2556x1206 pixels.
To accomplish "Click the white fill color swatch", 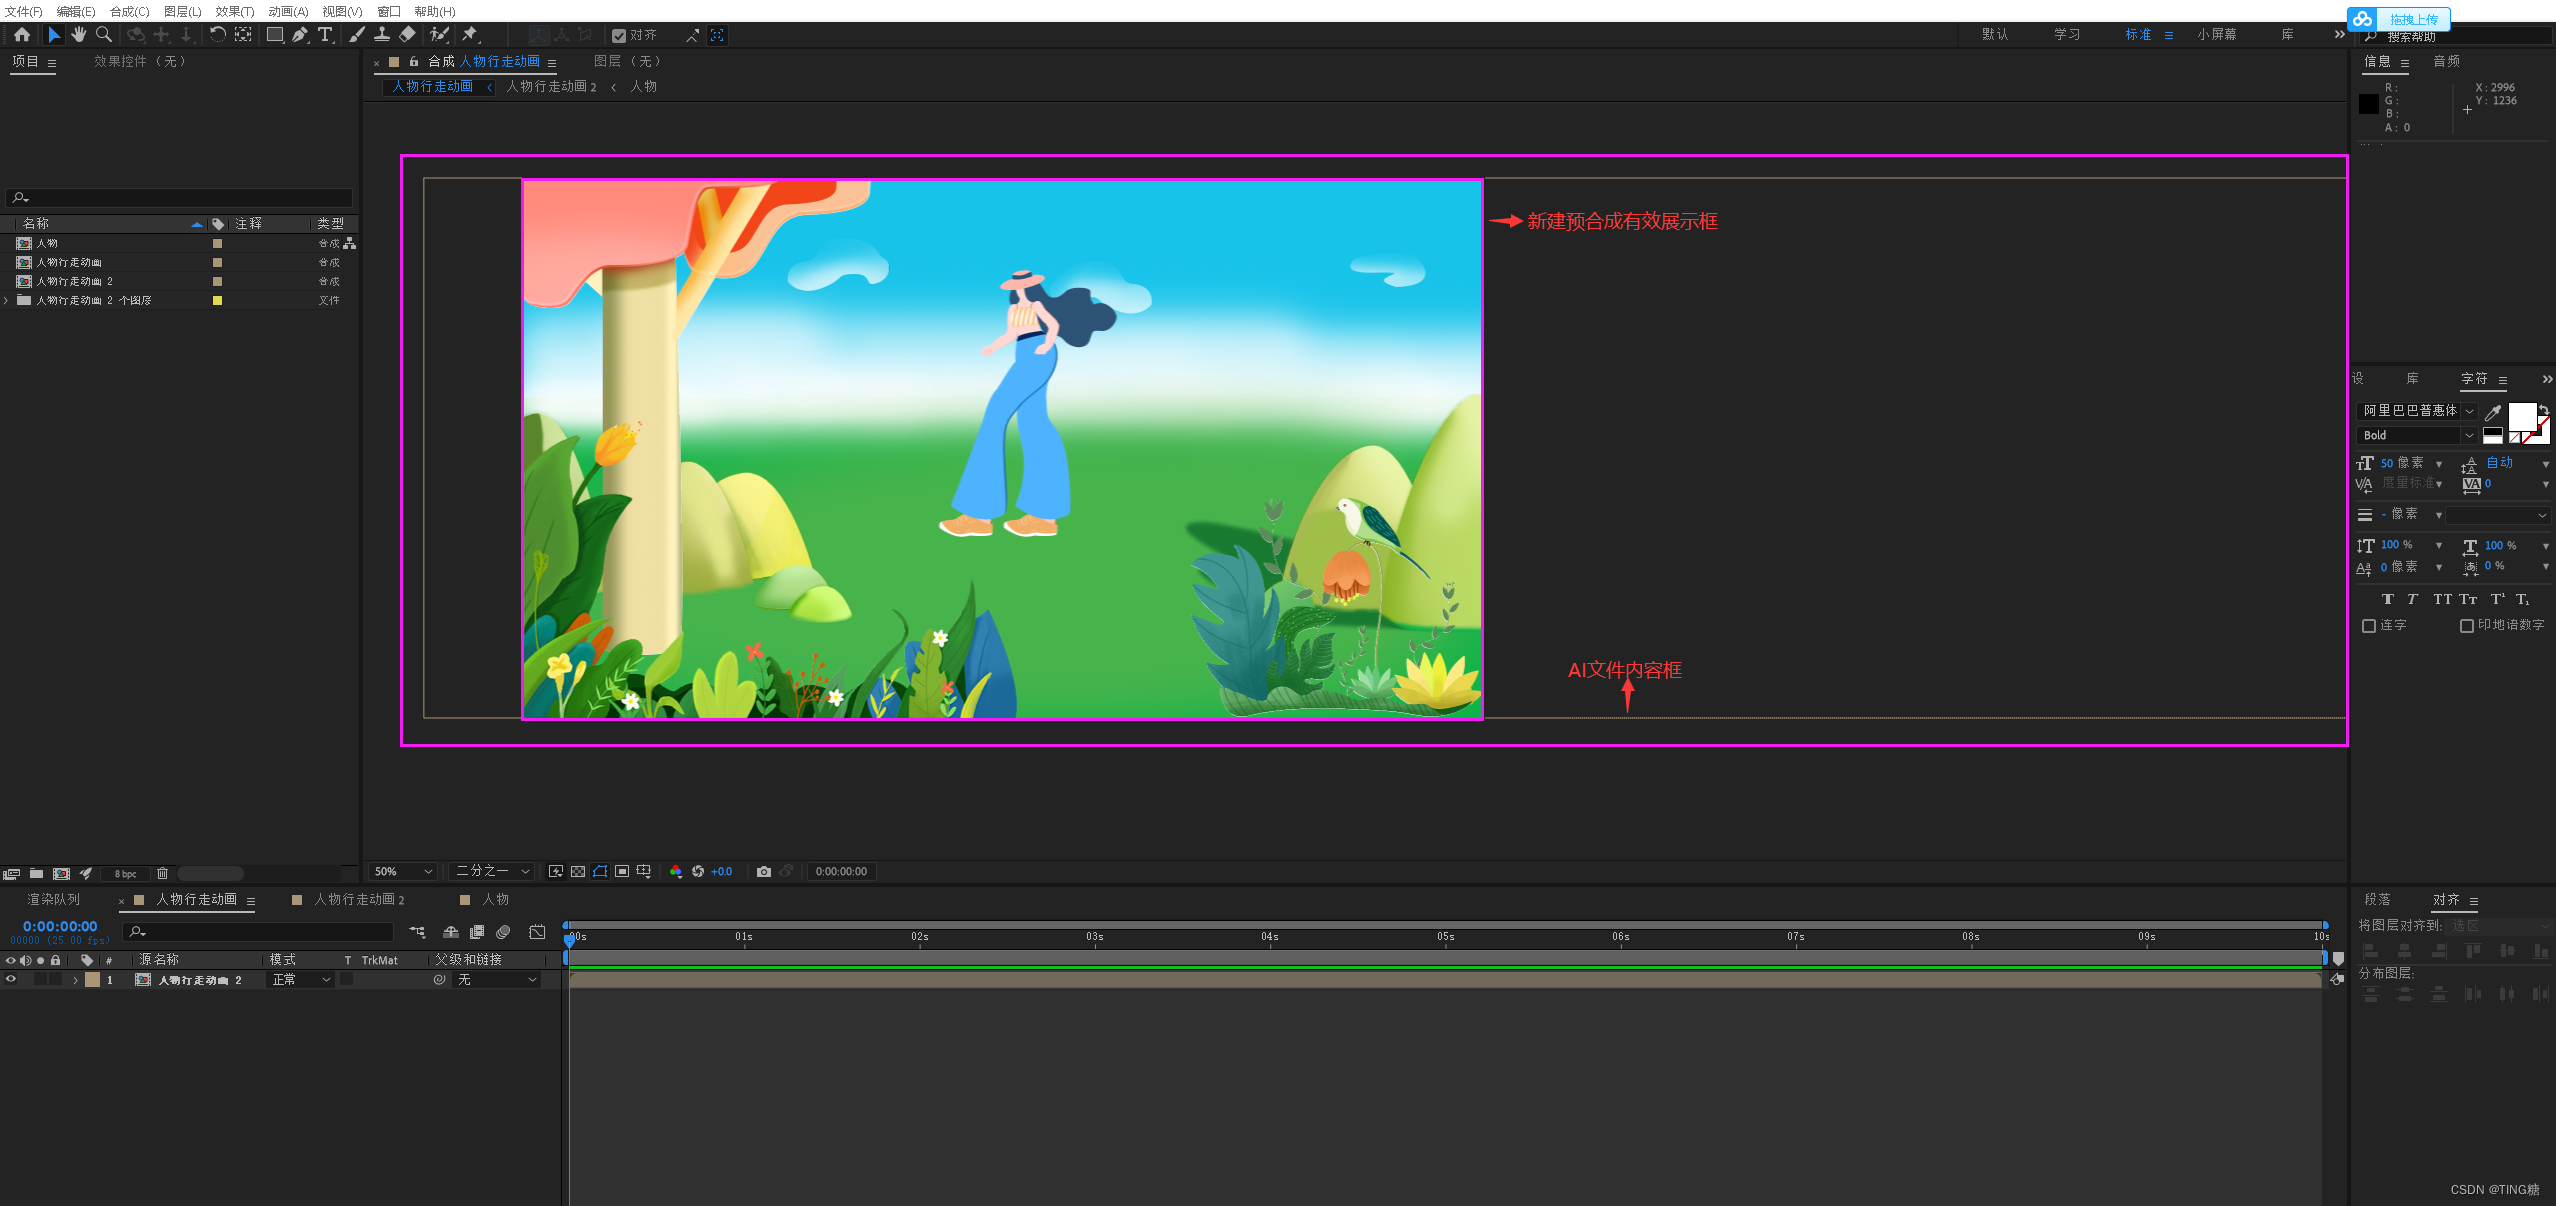I will pos(2521,416).
